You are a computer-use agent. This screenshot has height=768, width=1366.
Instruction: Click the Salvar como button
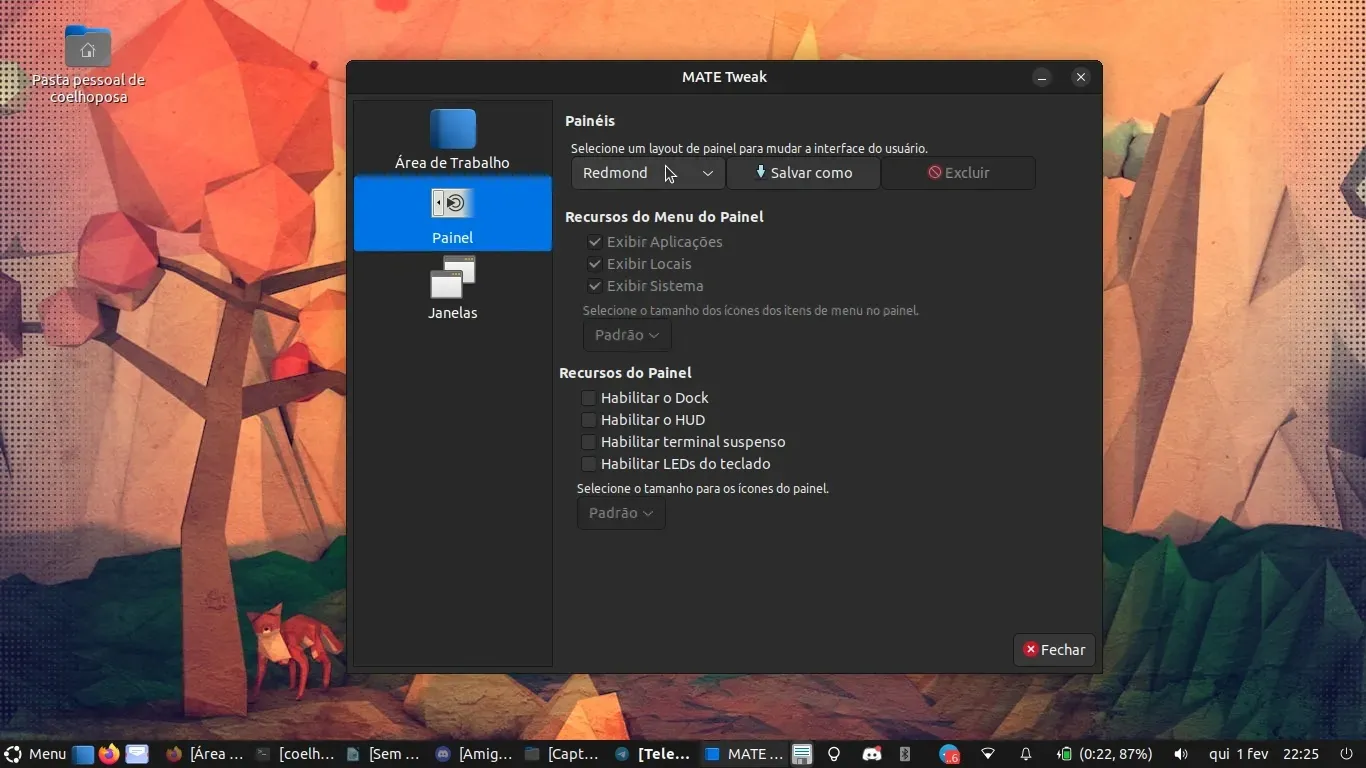tap(803, 173)
